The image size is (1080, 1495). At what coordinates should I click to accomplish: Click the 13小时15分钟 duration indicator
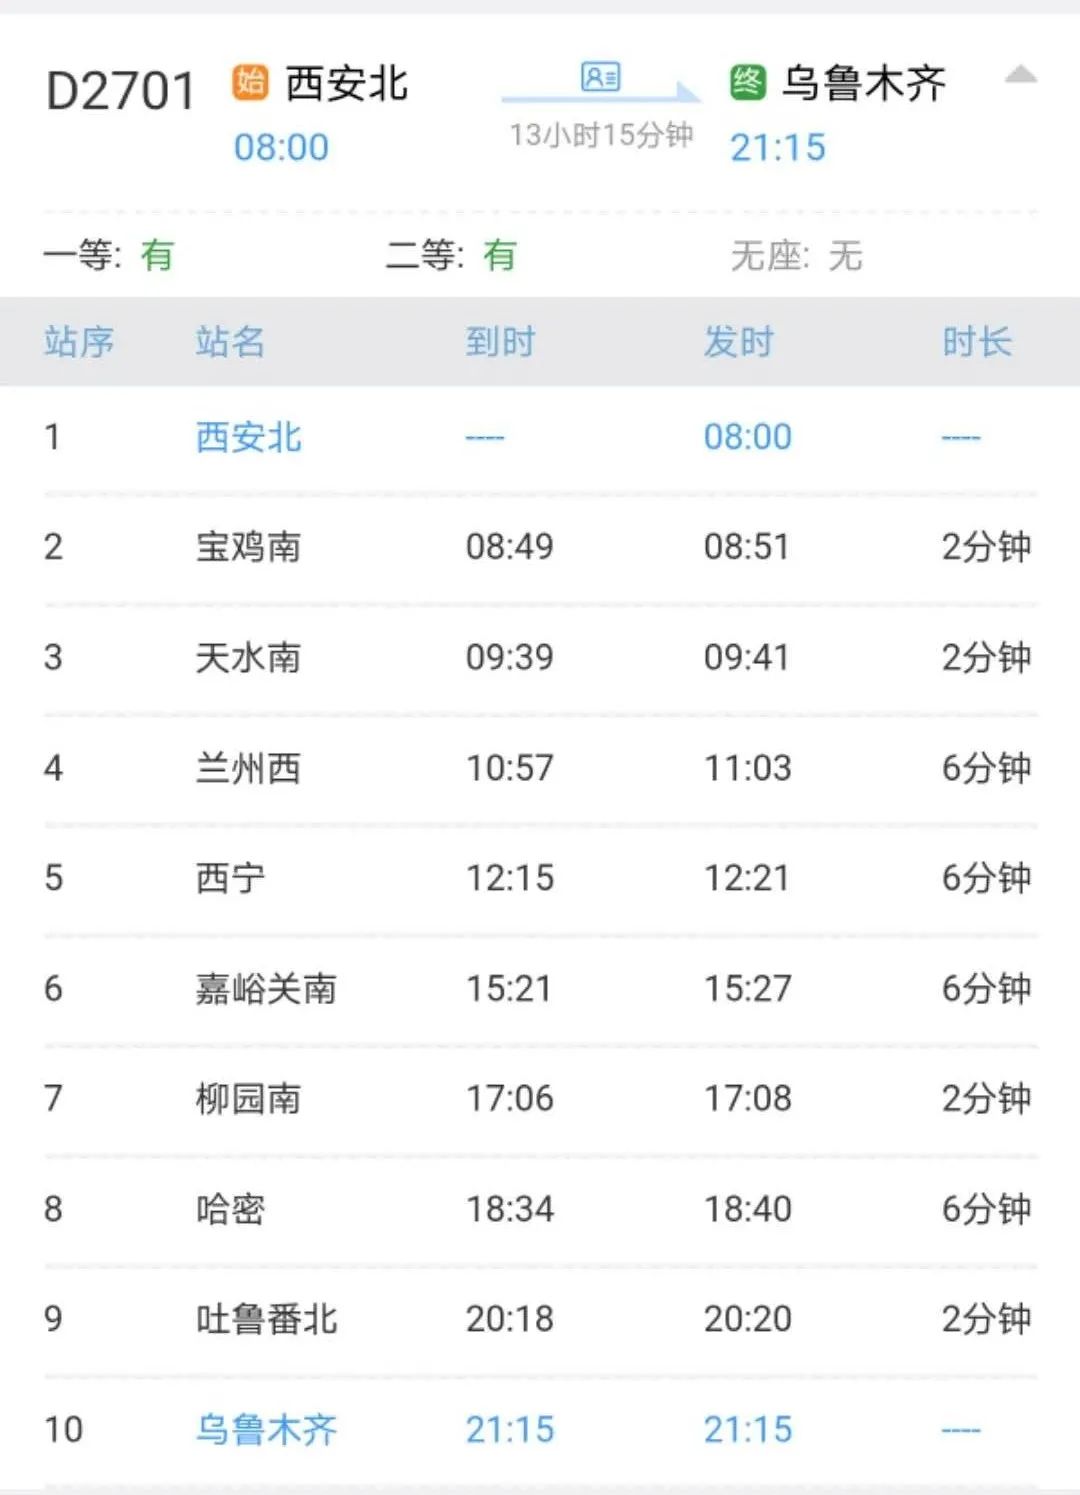[x=600, y=139]
